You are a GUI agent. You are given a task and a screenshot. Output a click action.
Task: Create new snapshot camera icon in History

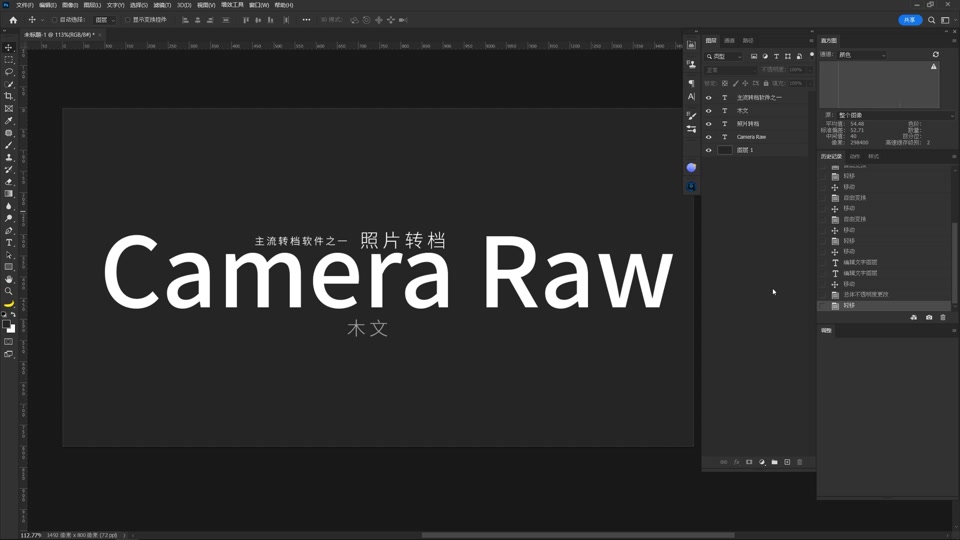click(x=929, y=317)
